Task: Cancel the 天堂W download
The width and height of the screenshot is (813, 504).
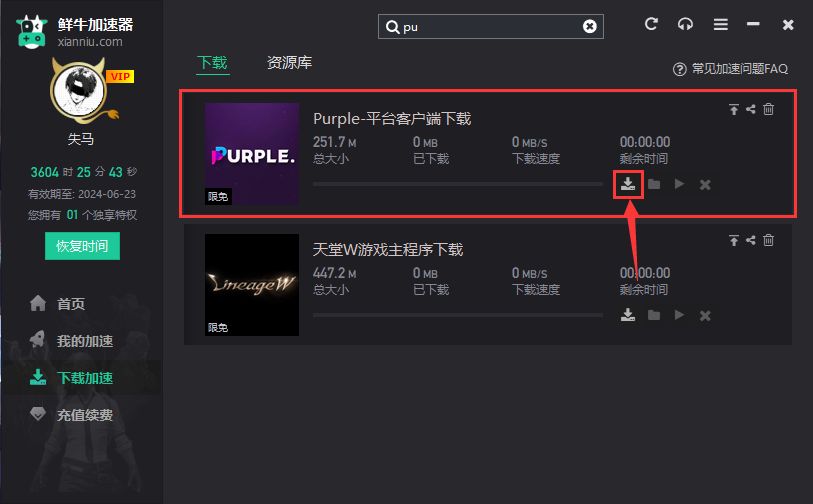Action: click(705, 315)
